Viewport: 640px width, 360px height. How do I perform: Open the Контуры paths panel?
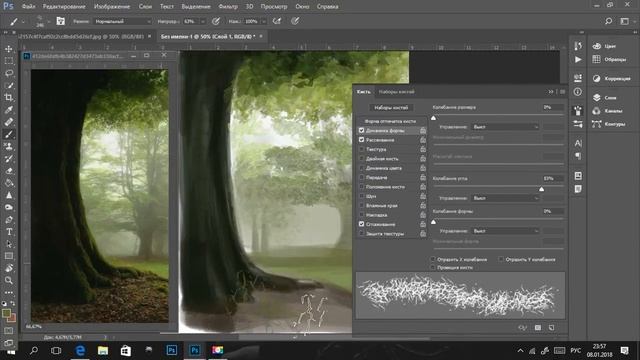[x=609, y=124]
